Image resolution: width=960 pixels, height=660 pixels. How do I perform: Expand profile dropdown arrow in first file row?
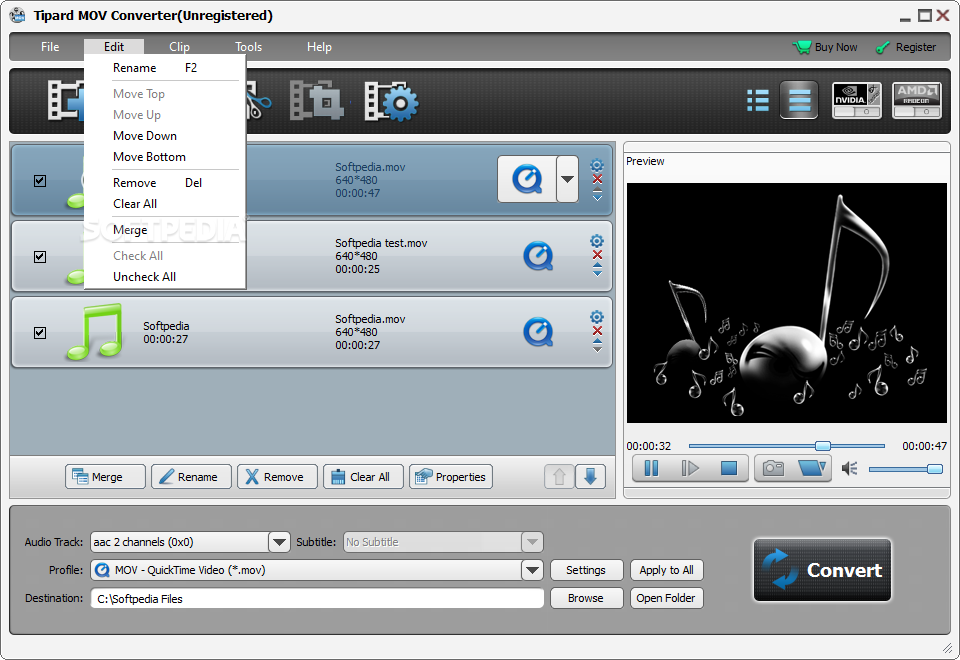click(568, 179)
